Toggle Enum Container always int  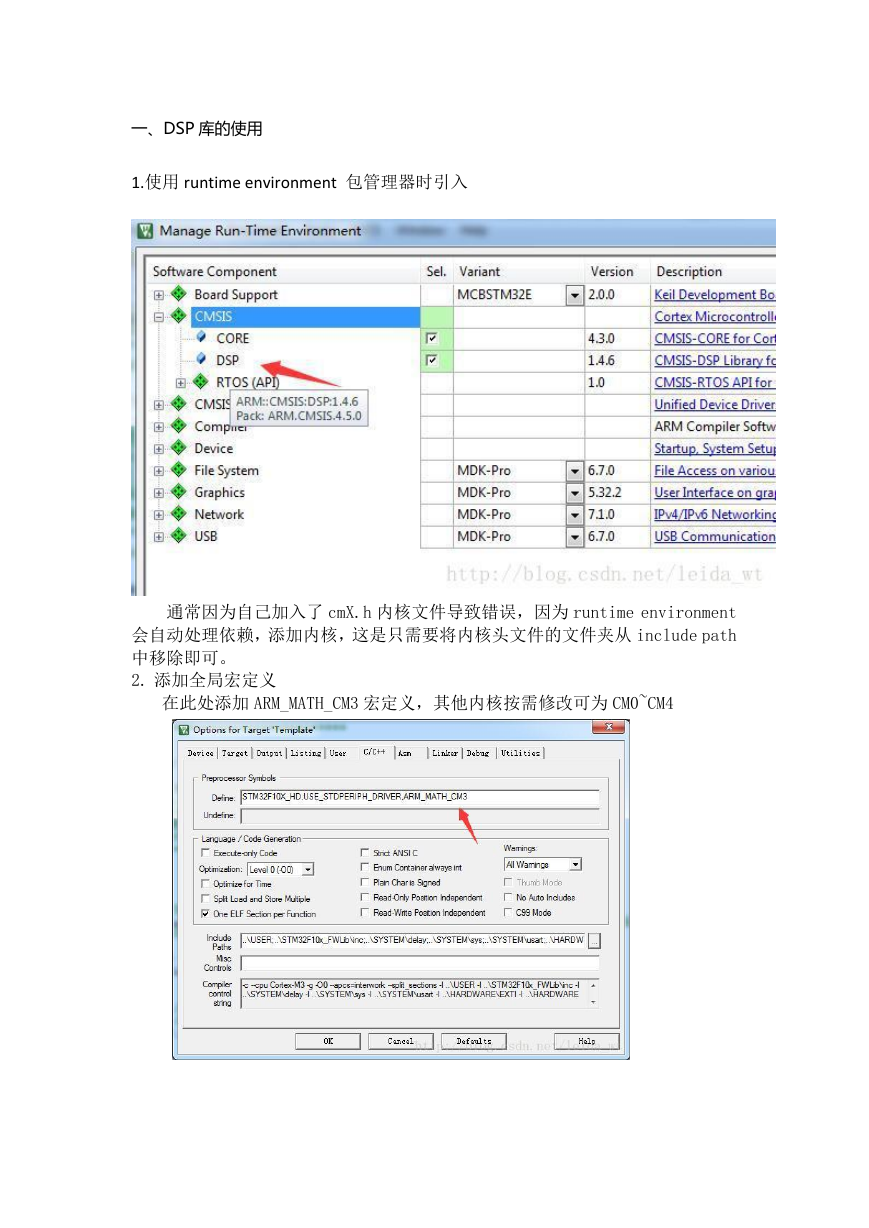[x=365, y=868]
